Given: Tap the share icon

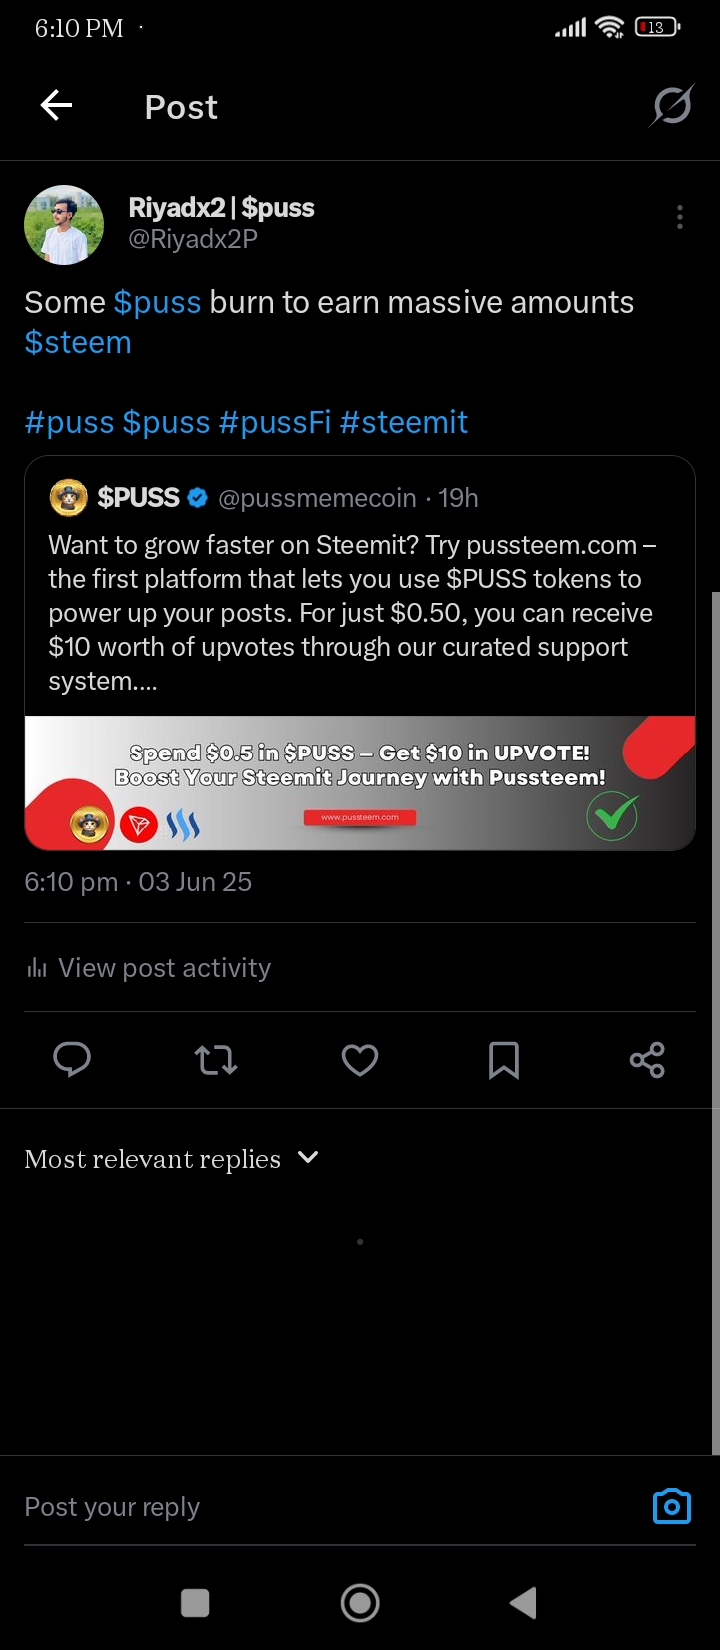Looking at the screenshot, I should pyautogui.click(x=647, y=1059).
